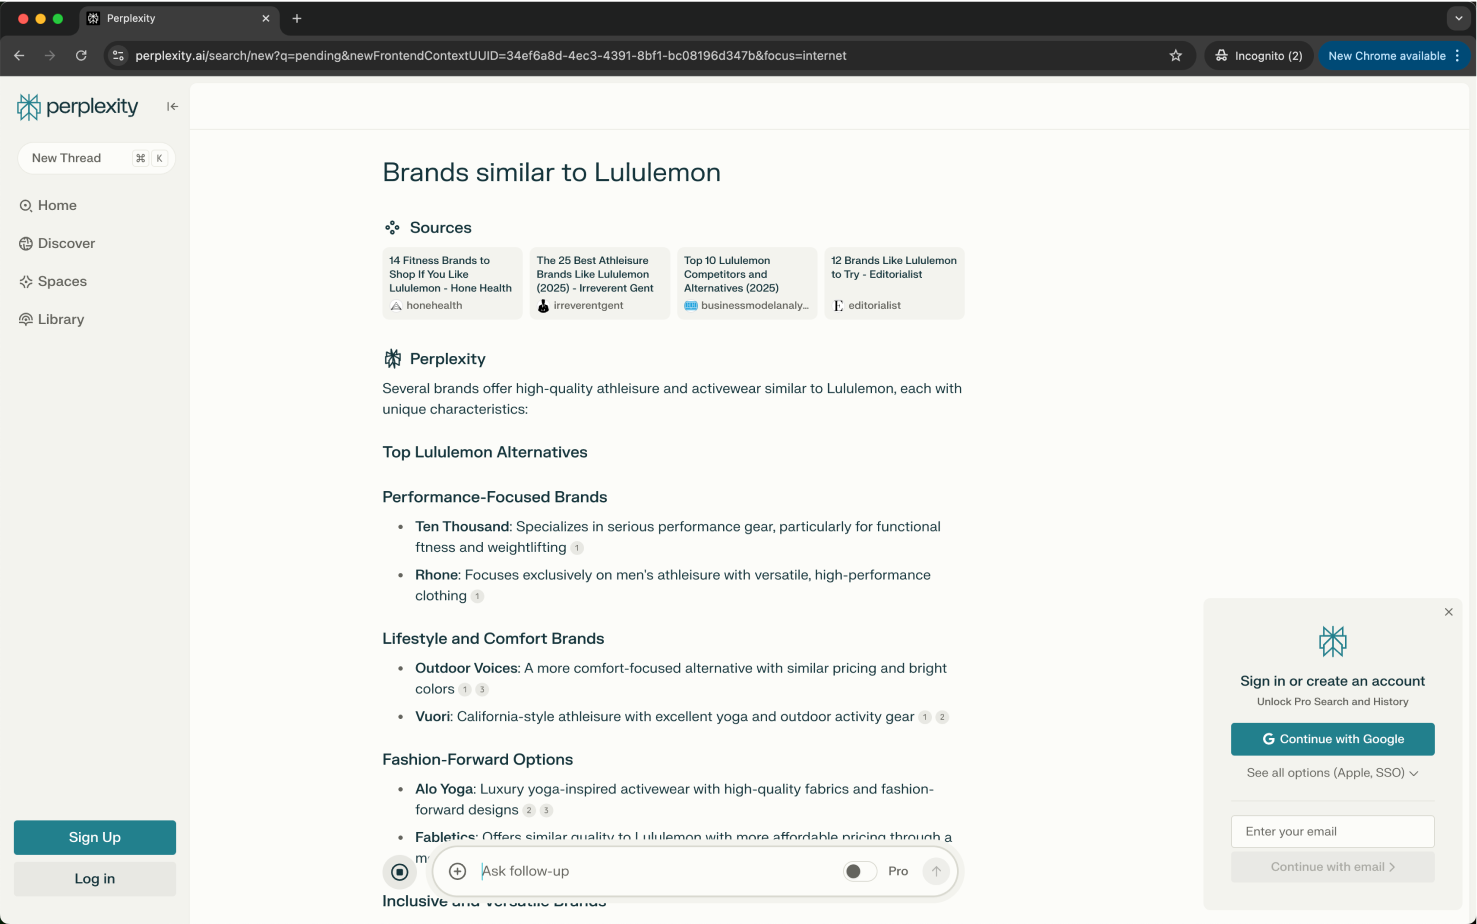
Task: Click the Perplexity logo in the sidebar
Action: click(78, 107)
